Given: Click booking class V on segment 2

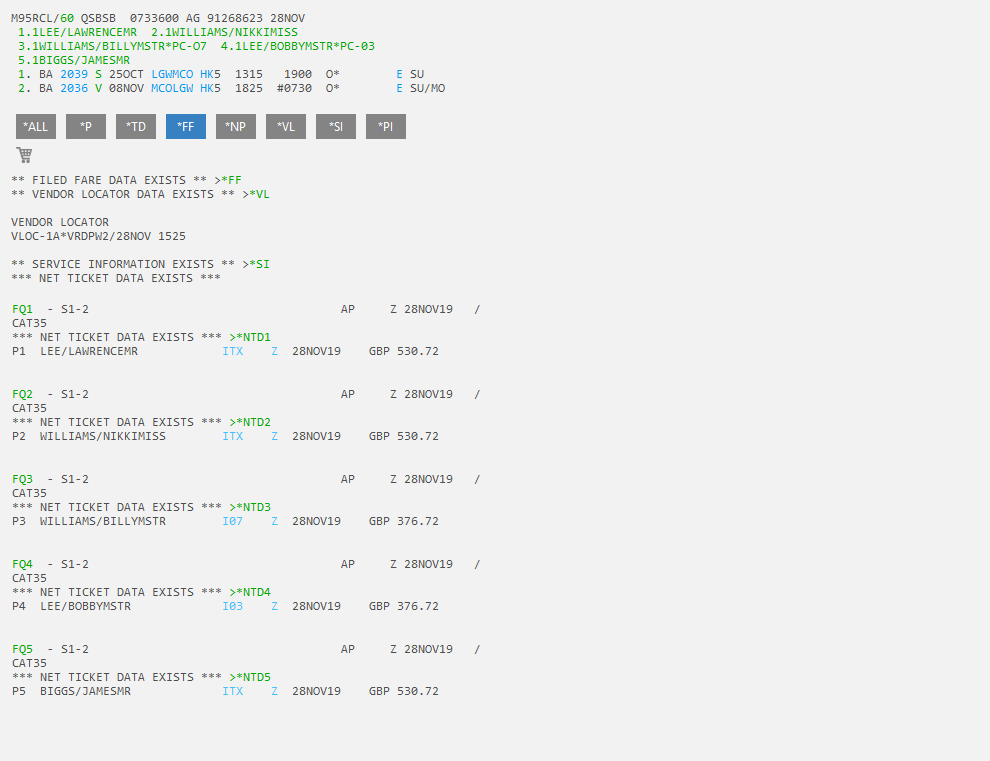Looking at the screenshot, I should click(98, 88).
